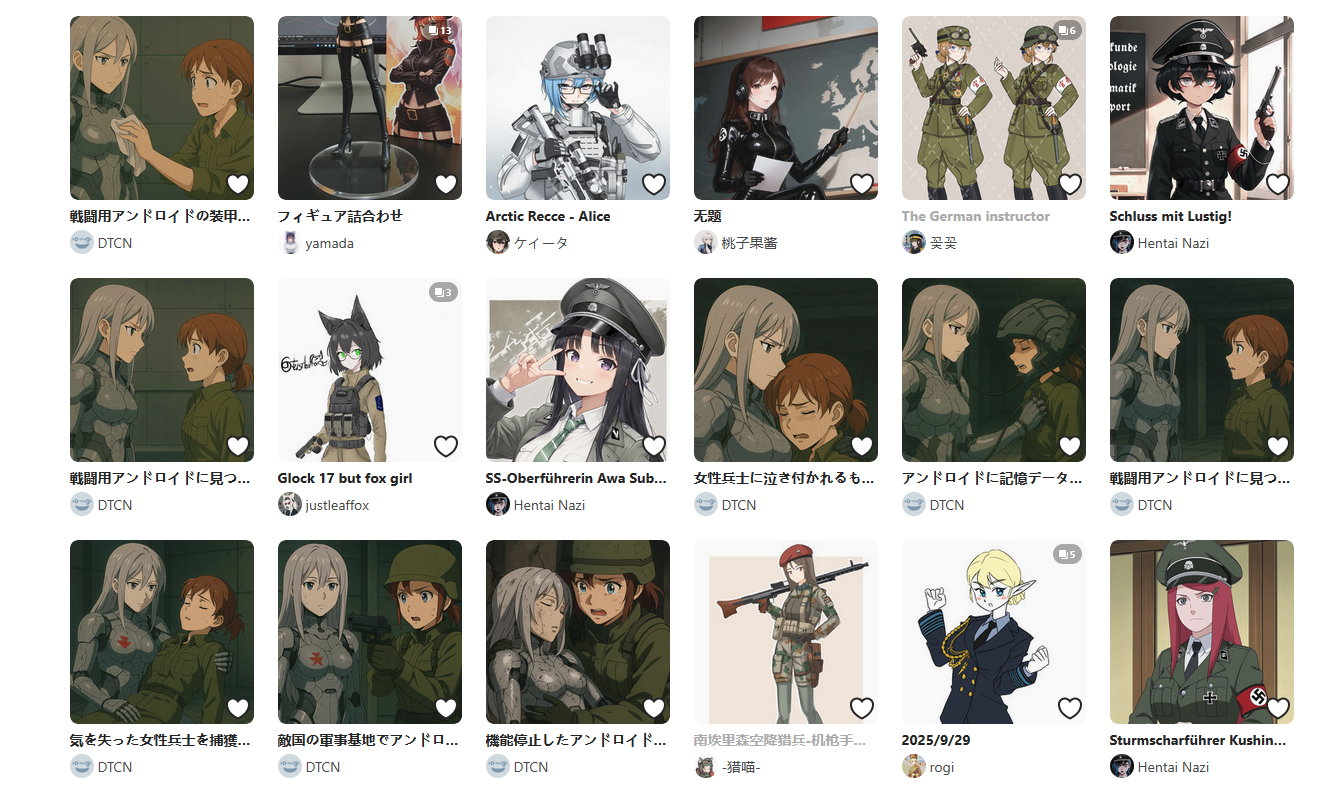Click the 3-page badge on fox girl artwork
Screen dimensions: 1337x793
click(443, 293)
